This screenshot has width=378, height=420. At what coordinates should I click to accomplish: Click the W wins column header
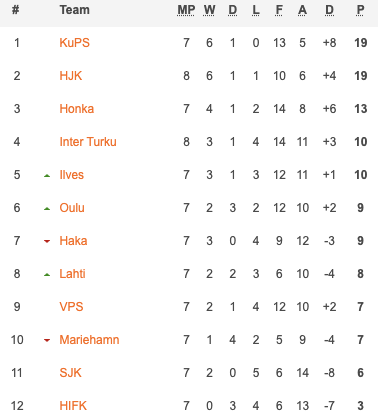(x=209, y=10)
